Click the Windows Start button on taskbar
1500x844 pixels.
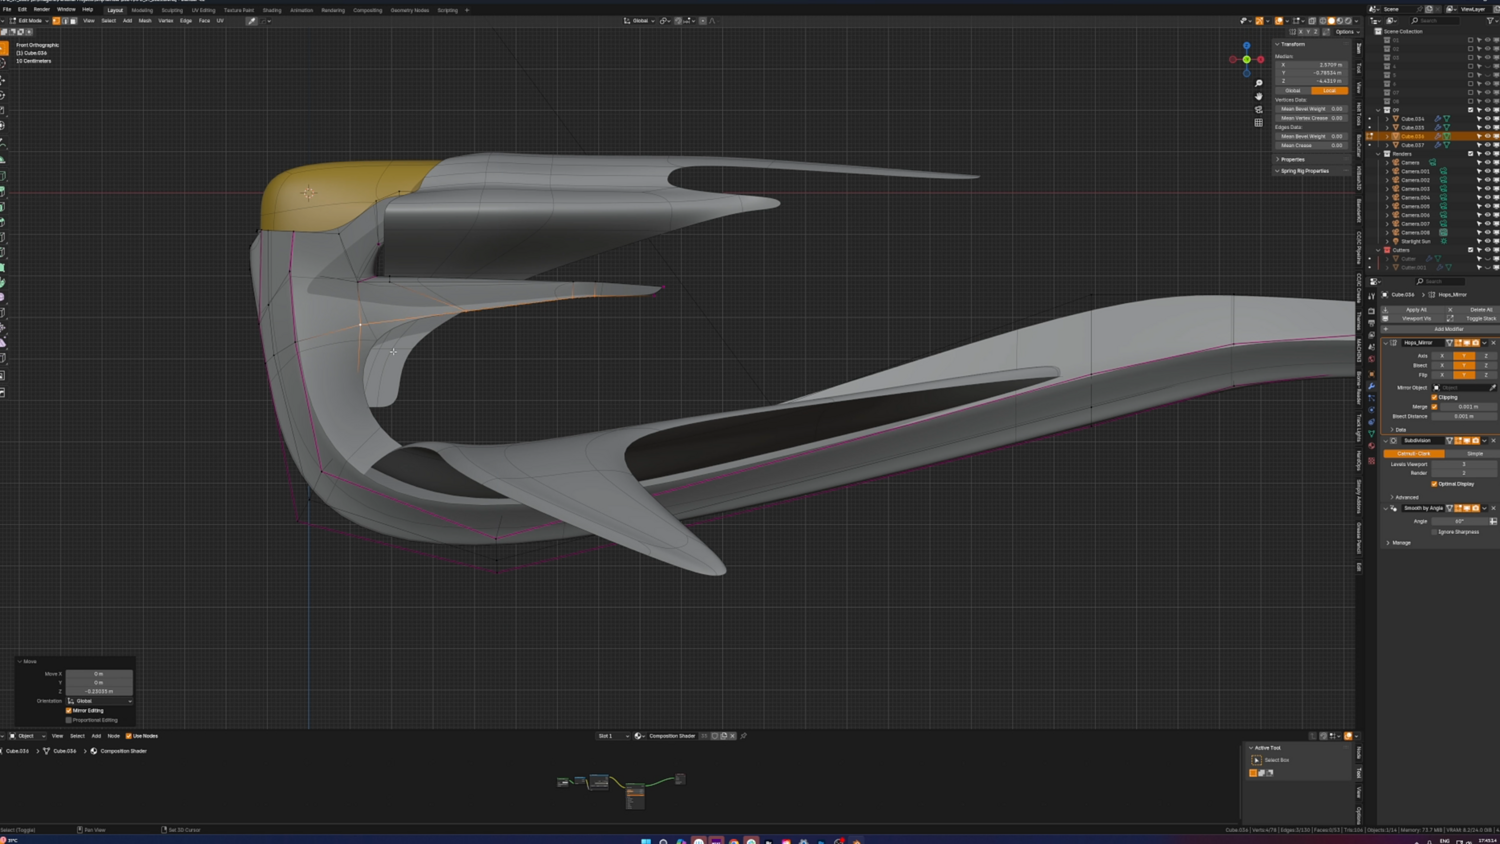[x=646, y=841]
